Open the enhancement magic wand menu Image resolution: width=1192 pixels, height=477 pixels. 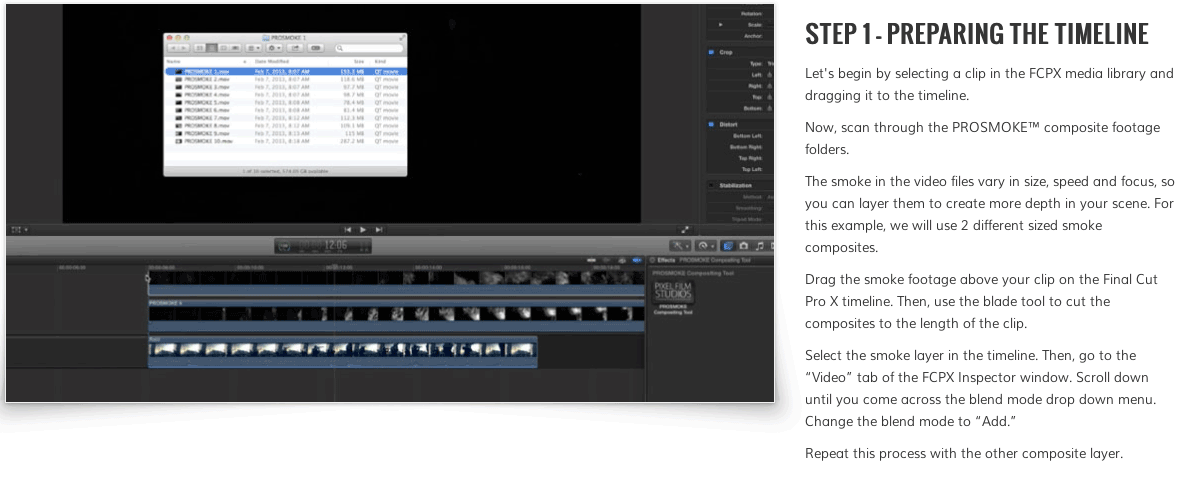(680, 246)
